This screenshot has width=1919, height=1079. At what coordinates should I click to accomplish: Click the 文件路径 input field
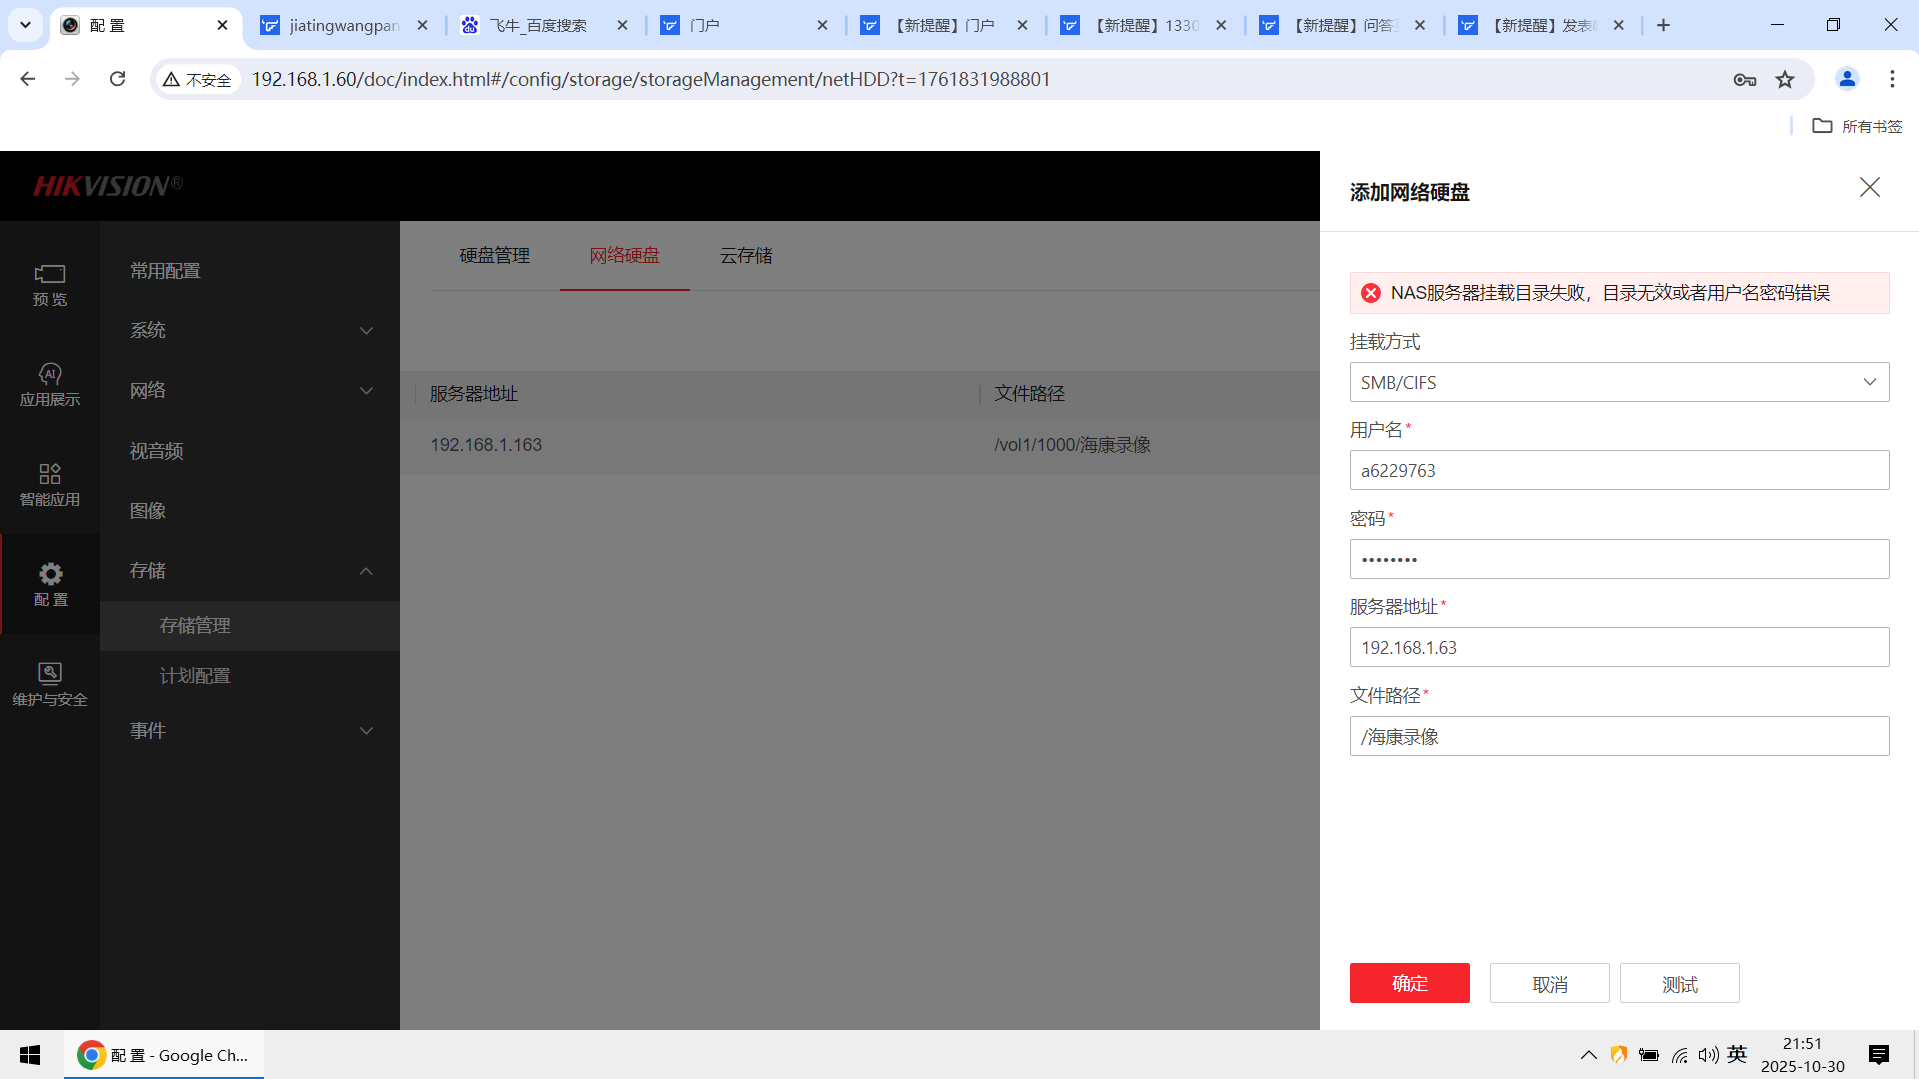(x=1618, y=736)
